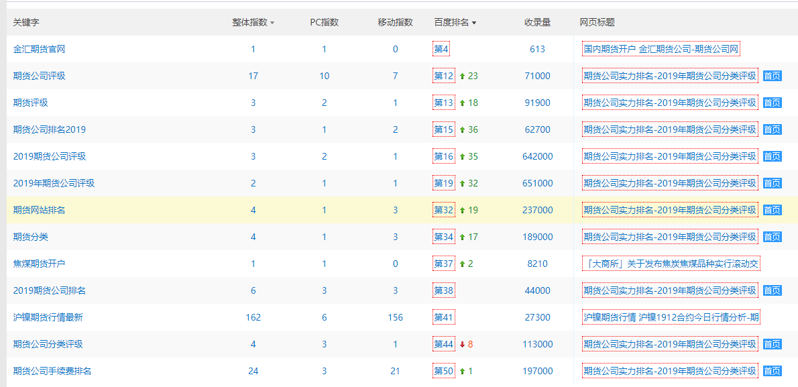Viewport: 798px width, 387px height.
Task: Click the 收录量 value 237000
Action: click(537, 210)
